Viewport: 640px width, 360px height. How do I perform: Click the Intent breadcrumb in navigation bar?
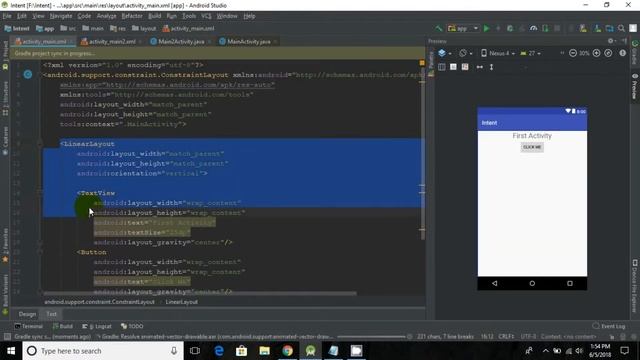(17, 29)
